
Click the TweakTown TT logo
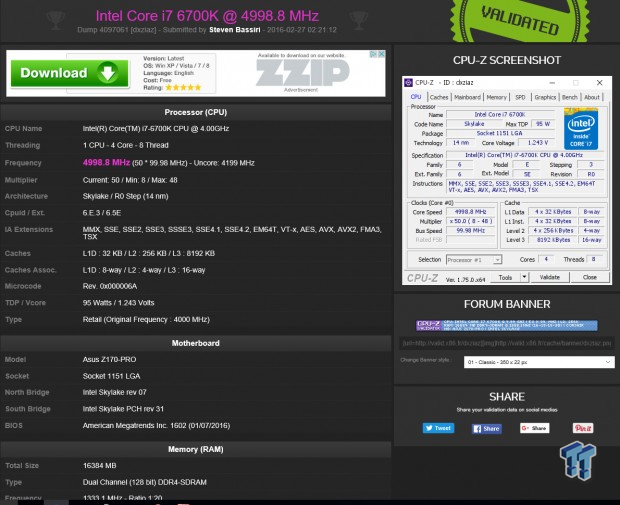[578, 461]
